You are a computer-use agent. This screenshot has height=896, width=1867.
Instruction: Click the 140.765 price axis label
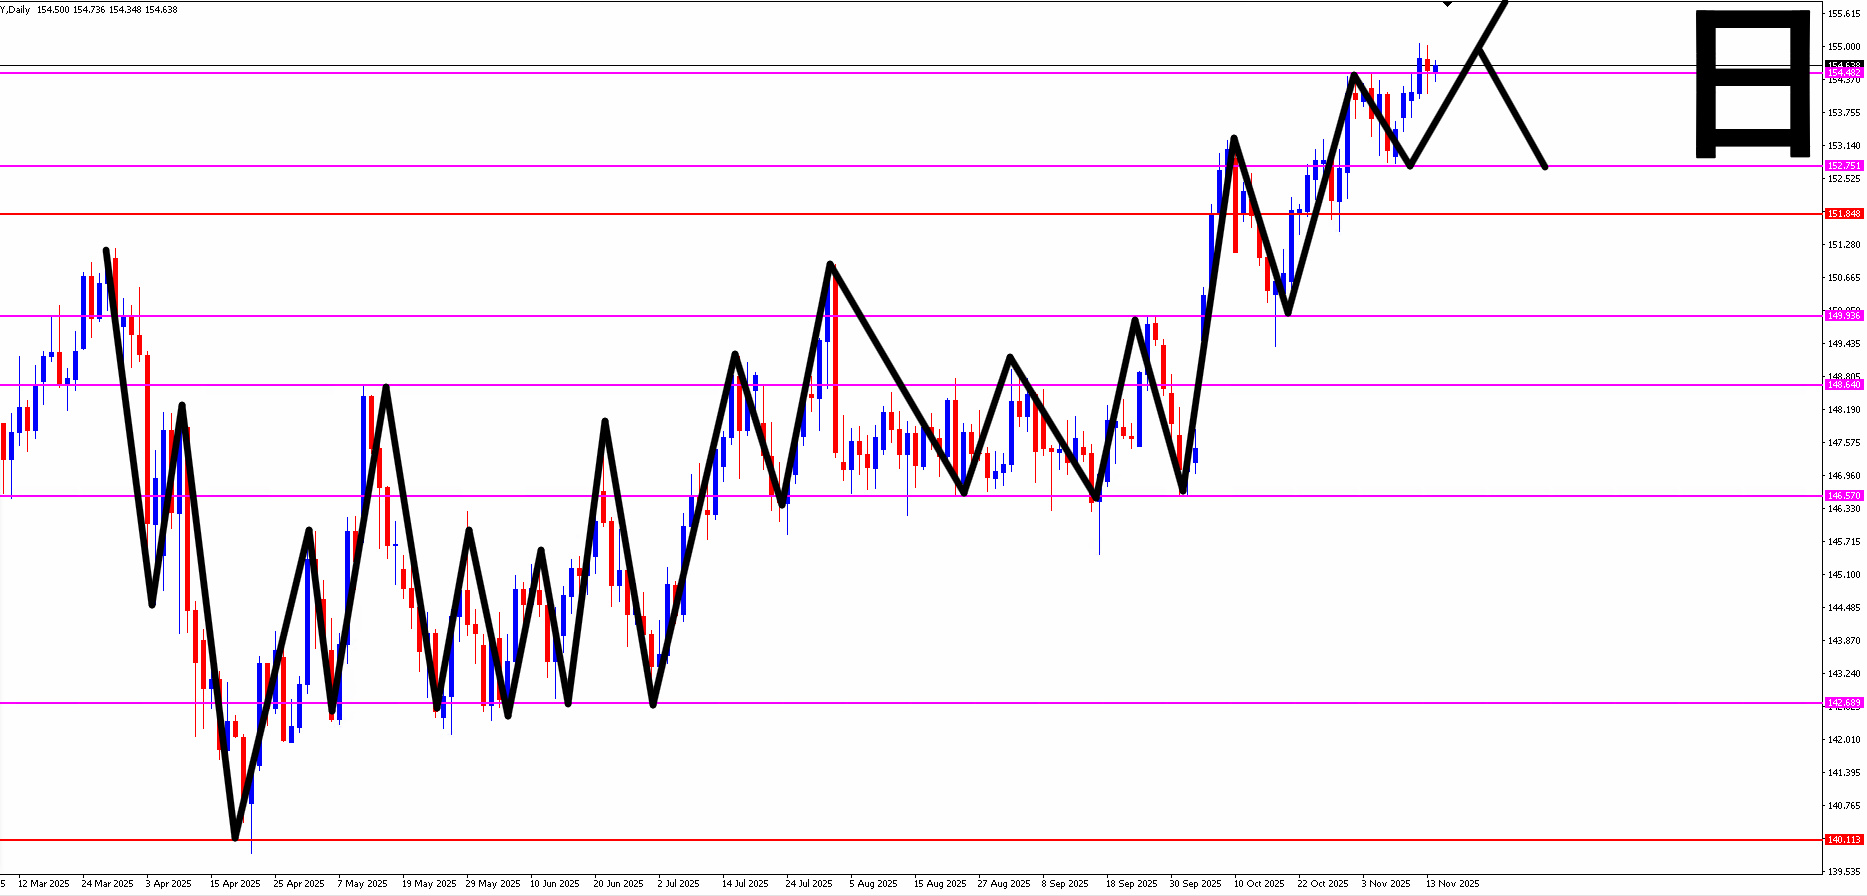click(x=1844, y=806)
